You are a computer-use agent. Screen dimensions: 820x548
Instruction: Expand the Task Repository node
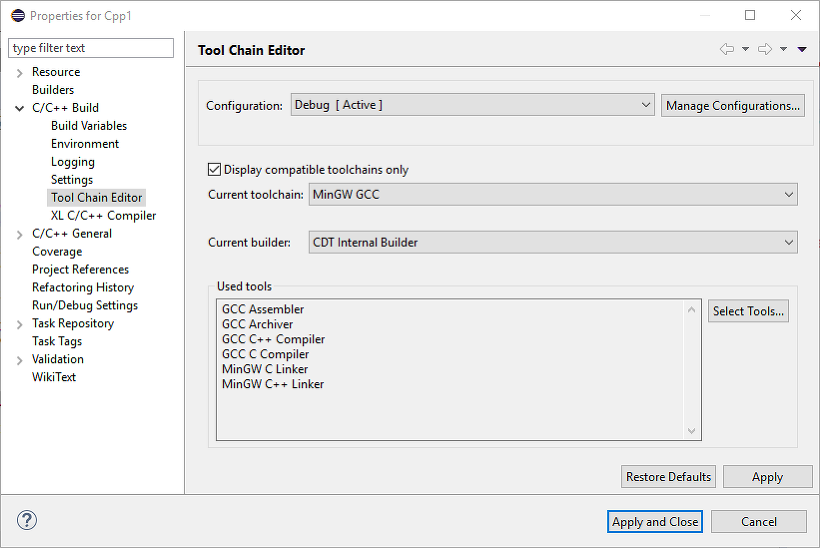pyautogui.click(x=19, y=324)
